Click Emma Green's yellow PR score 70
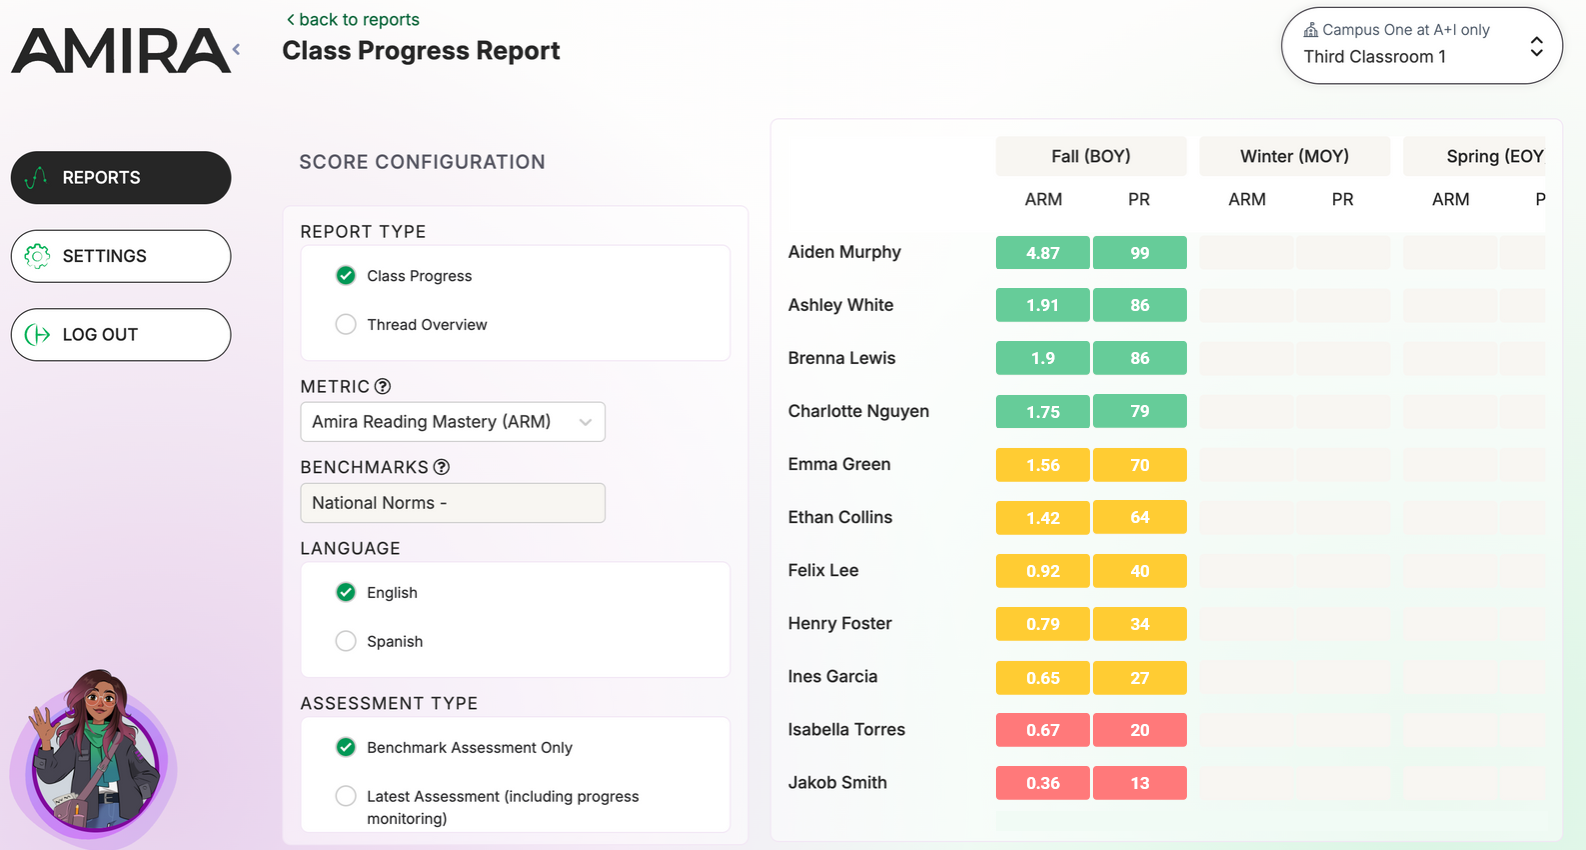This screenshot has width=1586, height=850. tap(1139, 465)
